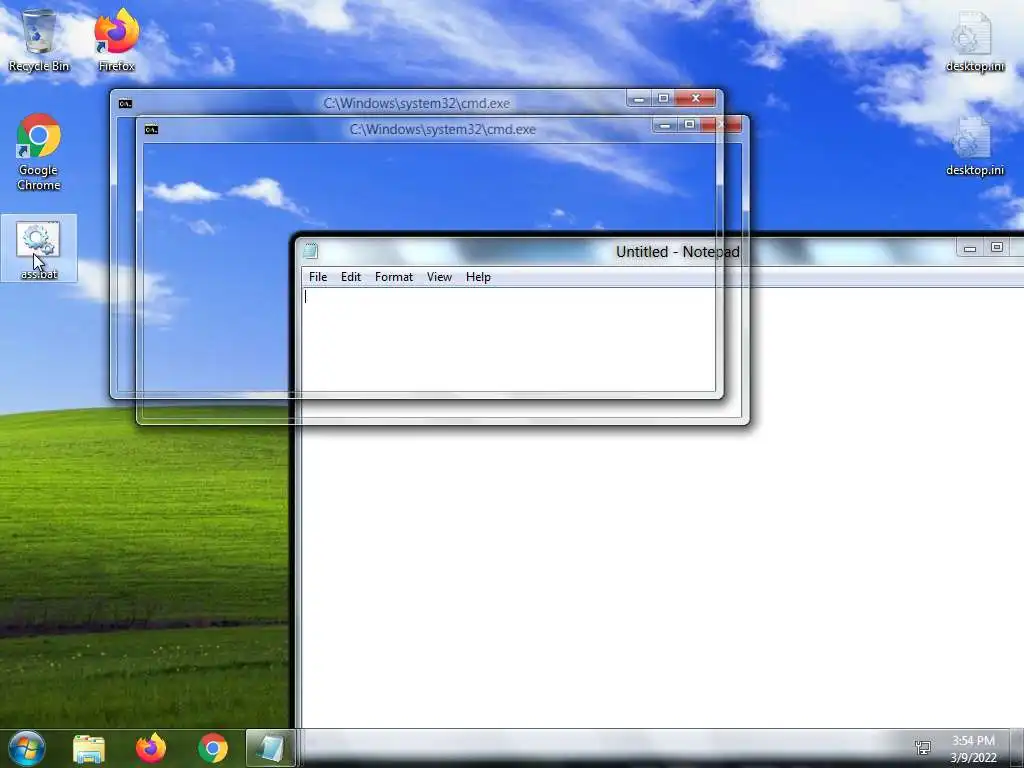The width and height of the screenshot is (1024, 768).
Task: Maximize the Notepad window
Action: 997,248
